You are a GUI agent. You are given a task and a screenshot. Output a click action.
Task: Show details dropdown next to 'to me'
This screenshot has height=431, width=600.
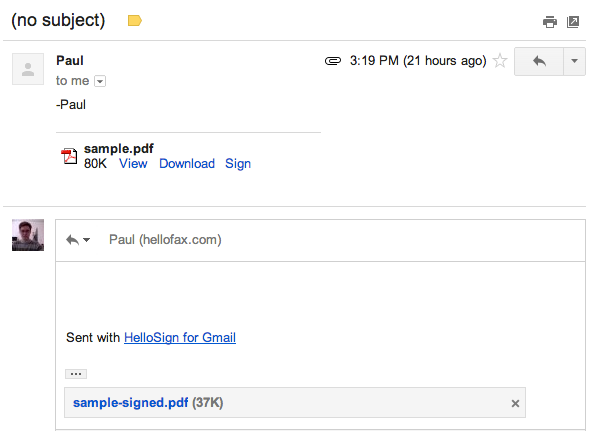pos(100,81)
